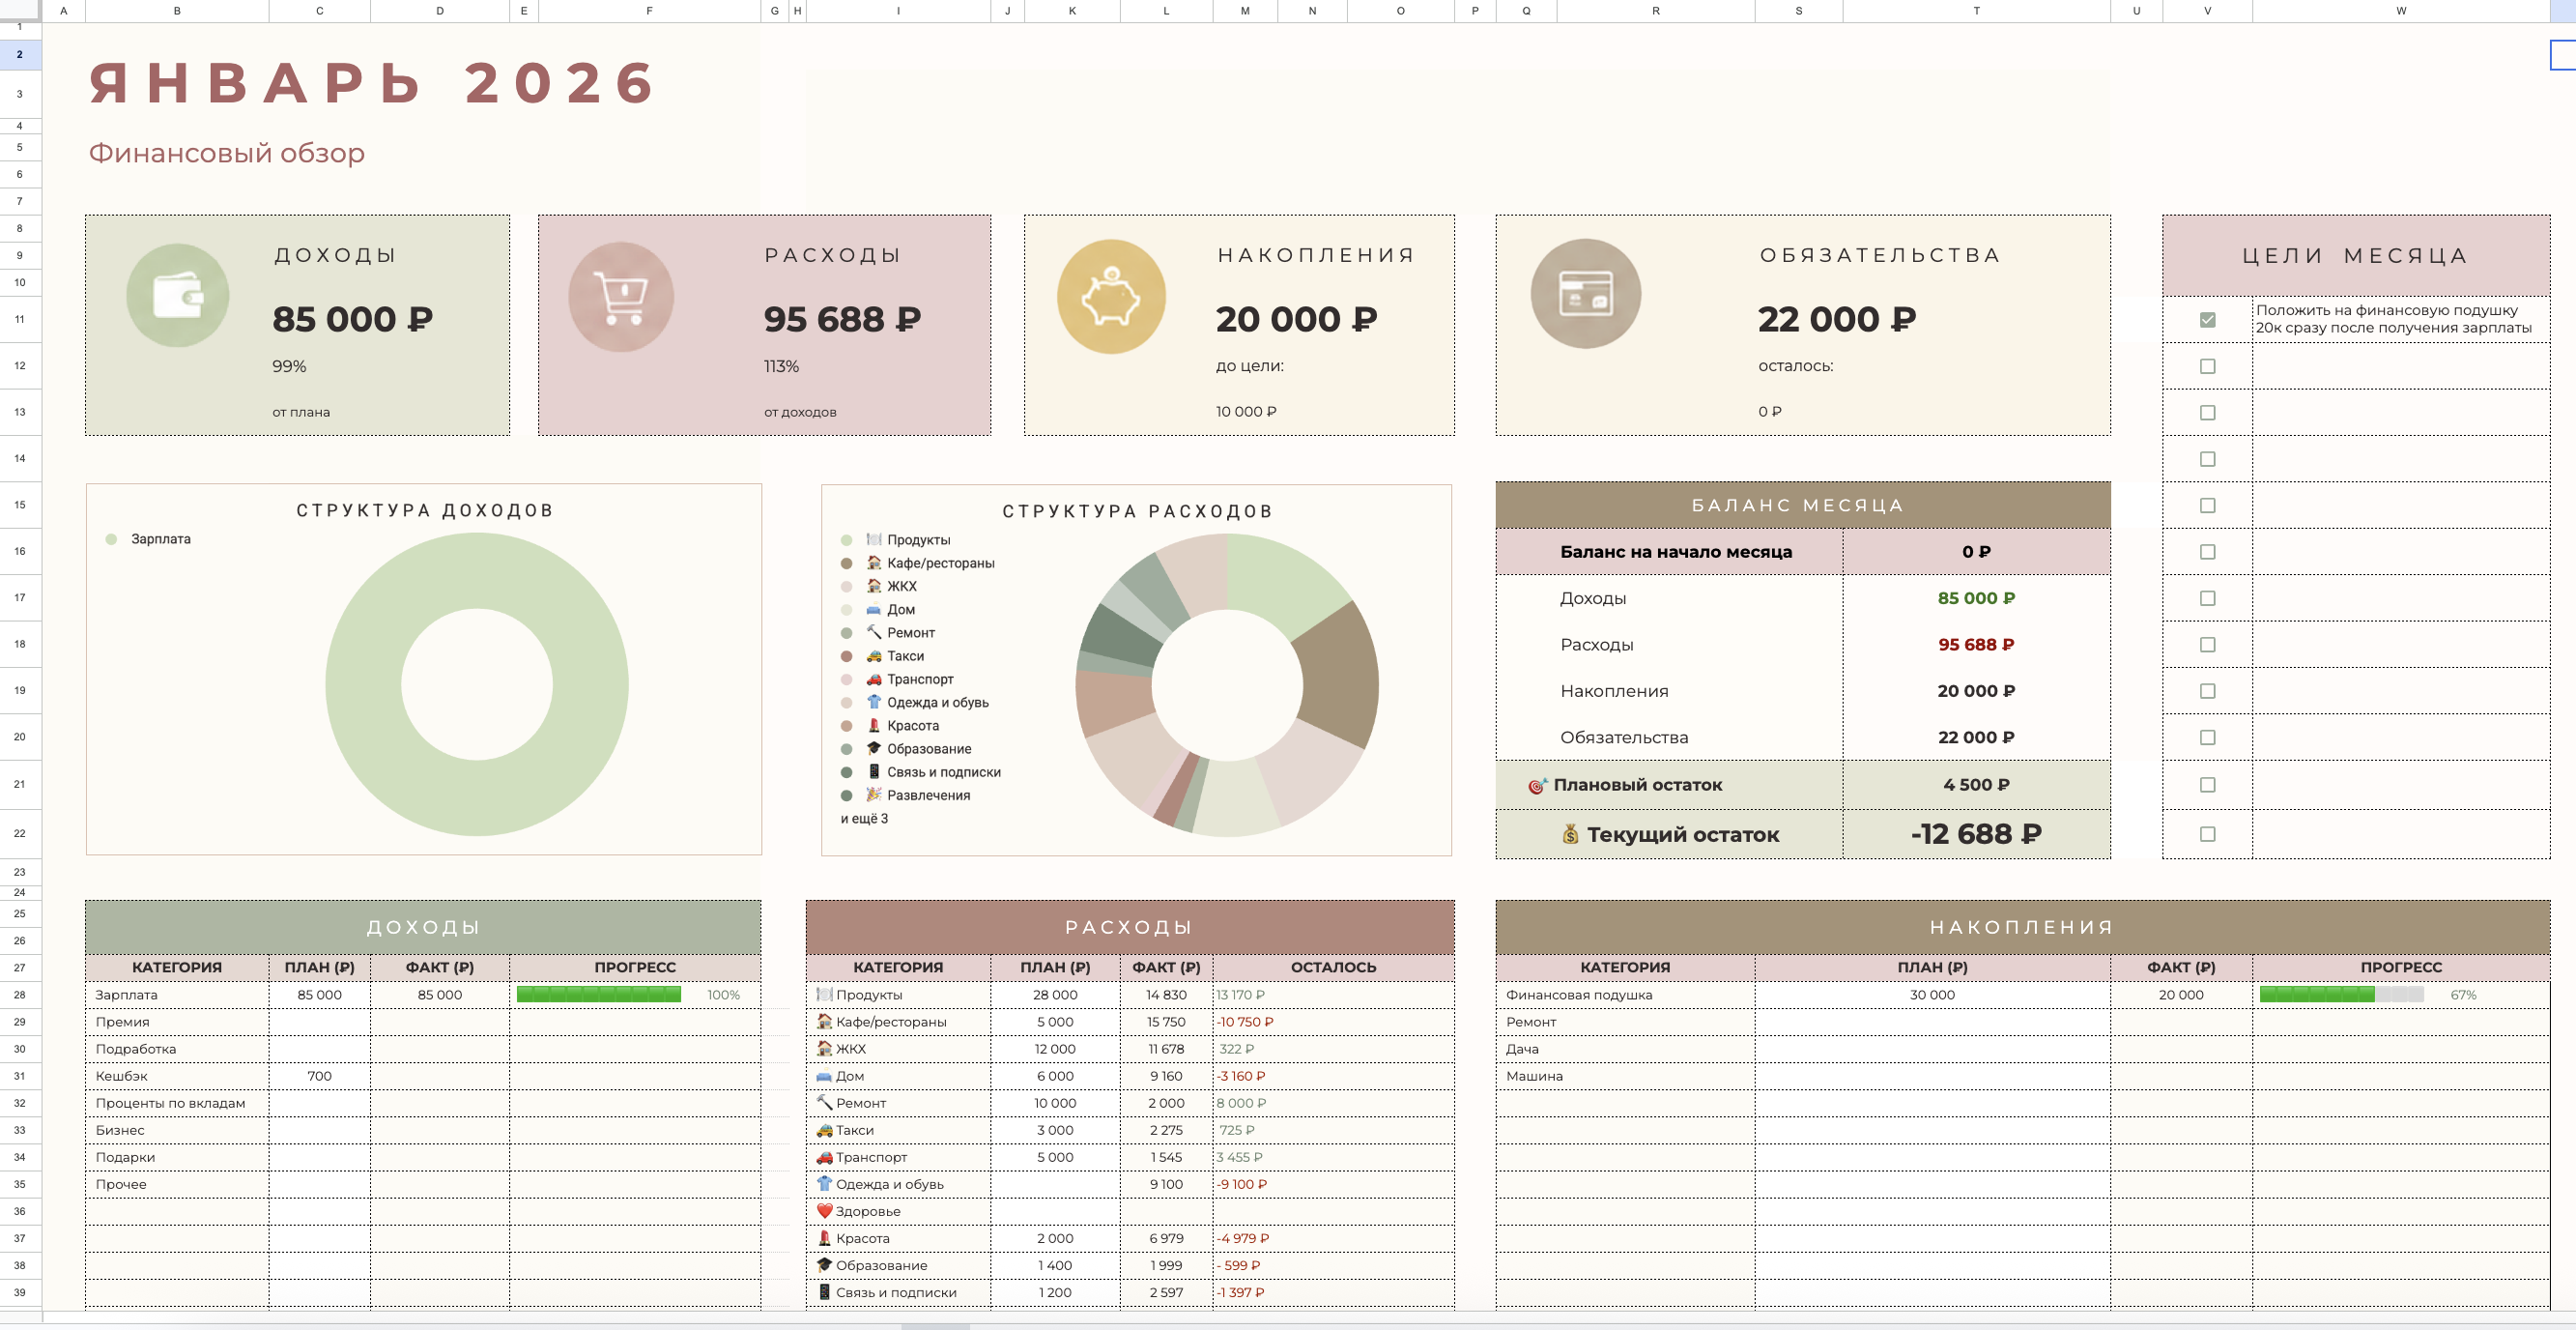Click the green legend dot beside Зарплата
2576x1330 pixels.
click(x=111, y=539)
